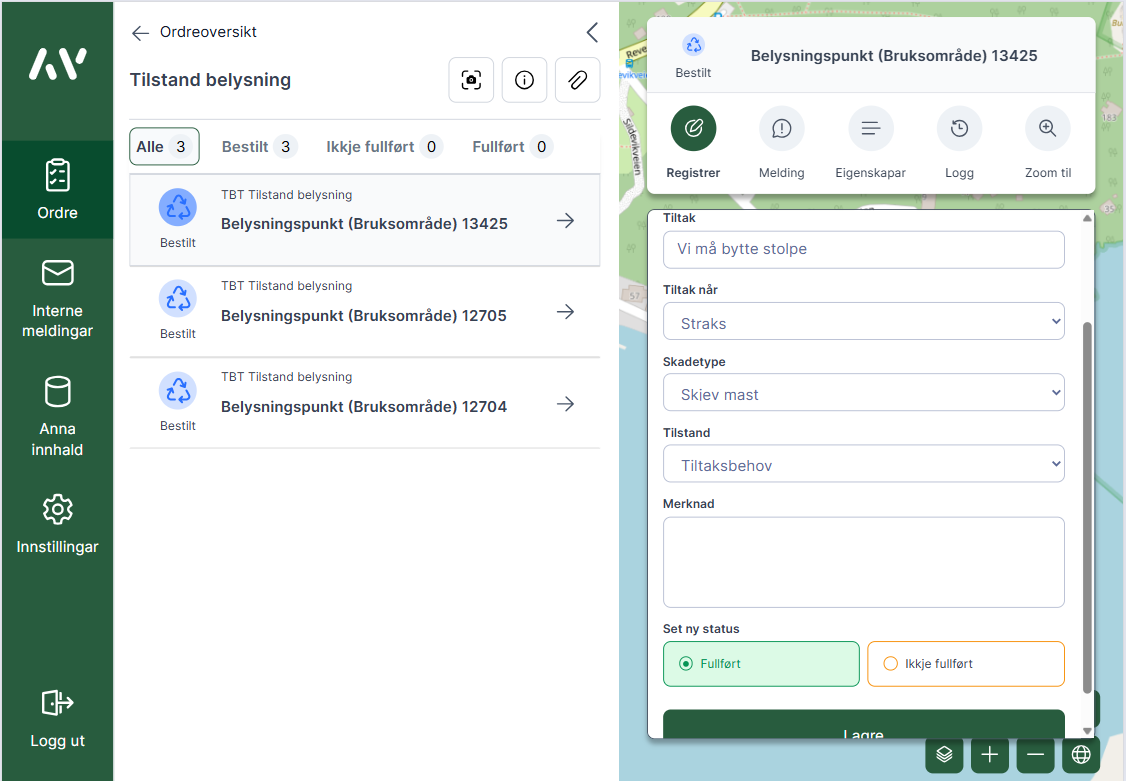Image resolution: width=1126 pixels, height=781 pixels.
Task: Show Eigenskapar for the lighting point
Action: coord(870,129)
